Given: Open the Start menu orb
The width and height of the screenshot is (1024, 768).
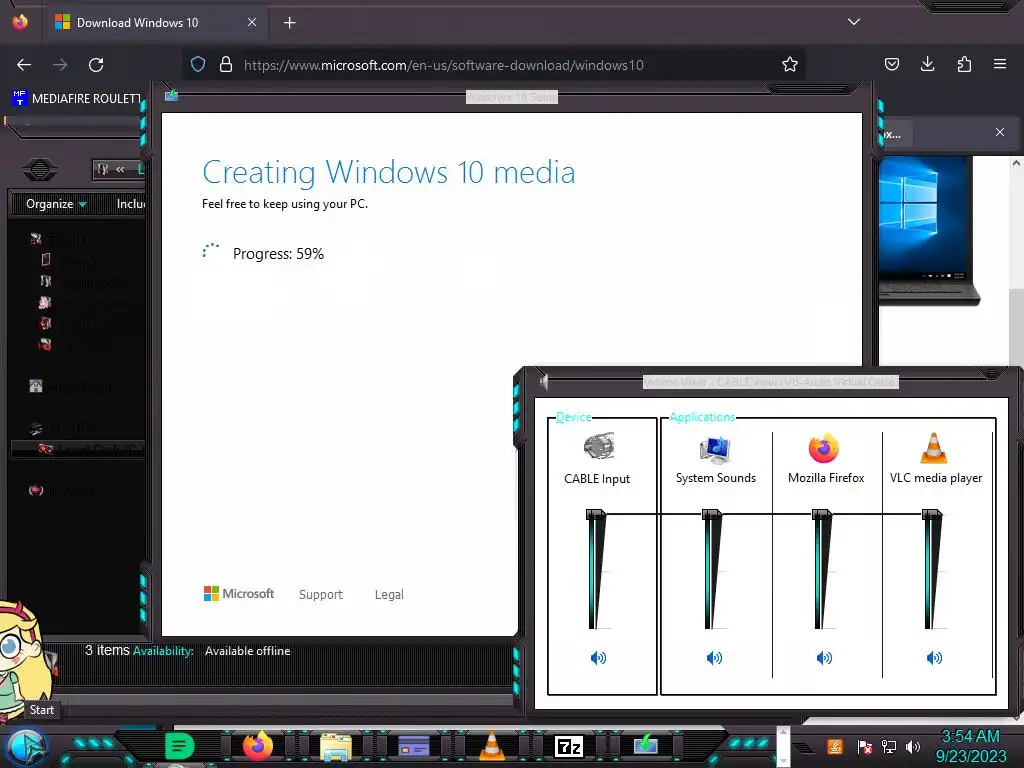Looking at the screenshot, I should (x=26, y=748).
